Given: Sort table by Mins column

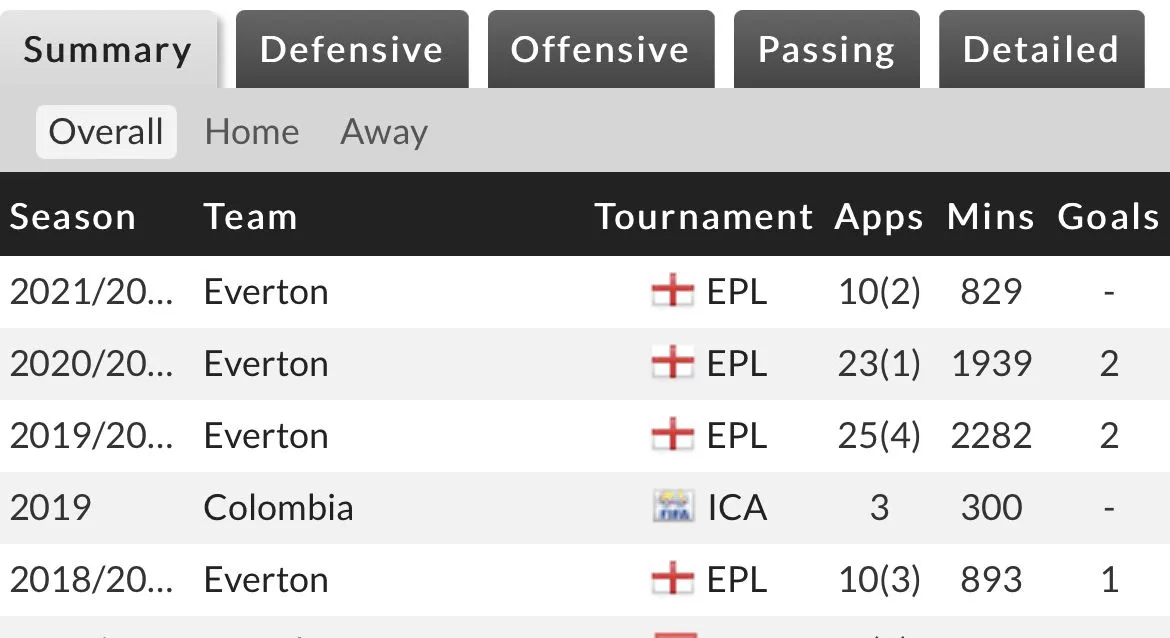Looking at the screenshot, I should pyautogui.click(x=991, y=217).
